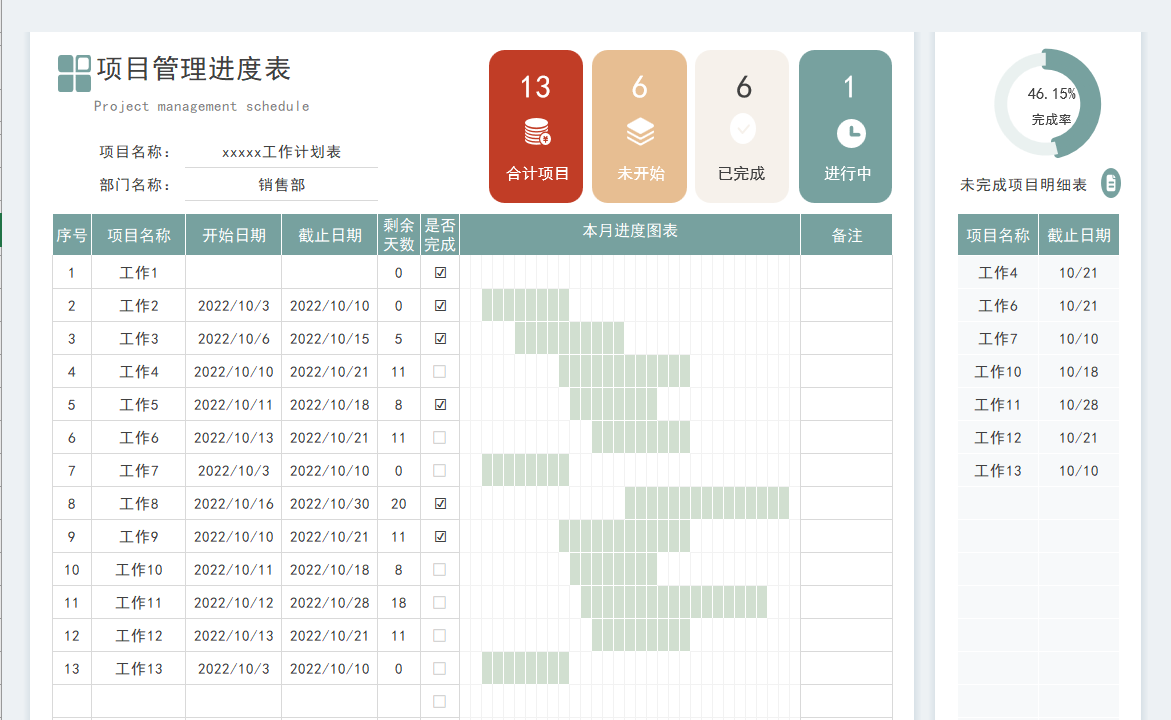Select remaining days cell 20 for 工作8
The image size is (1171, 720).
(x=399, y=503)
